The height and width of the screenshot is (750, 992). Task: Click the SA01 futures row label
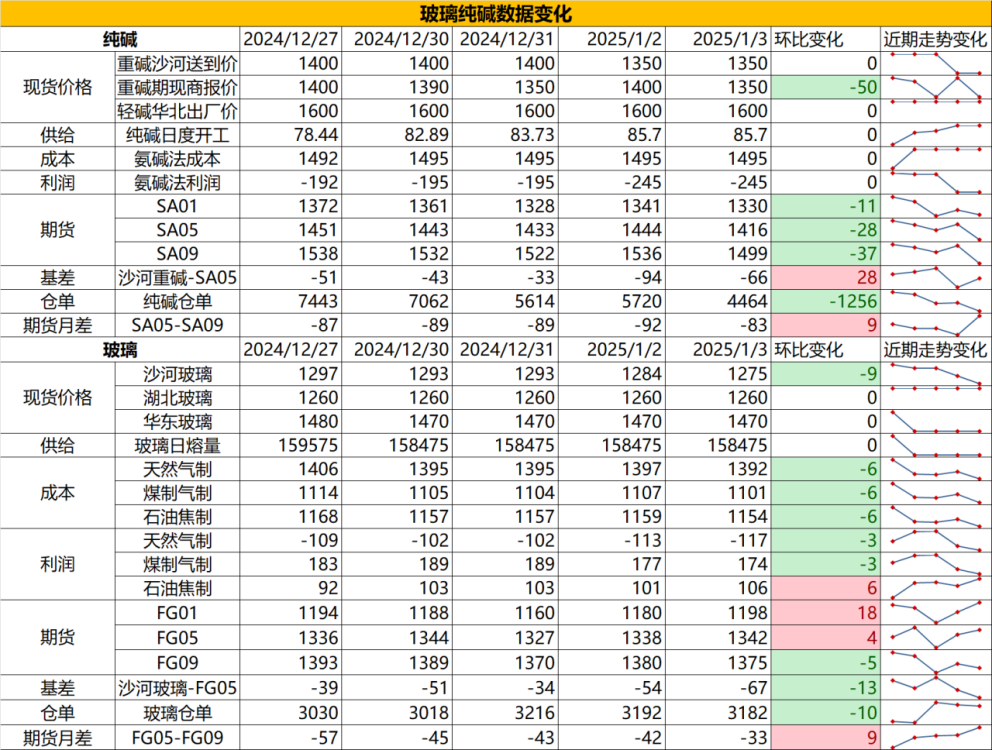click(x=177, y=206)
